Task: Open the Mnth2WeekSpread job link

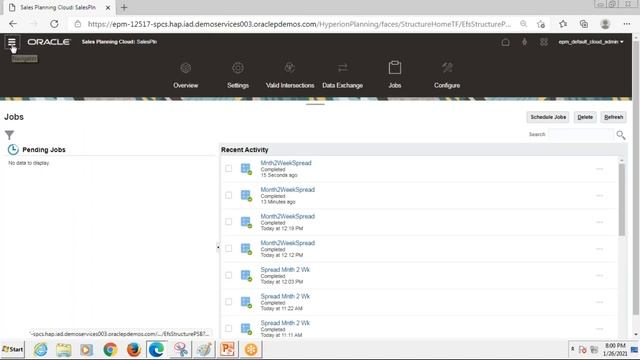Action: pos(286,163)
